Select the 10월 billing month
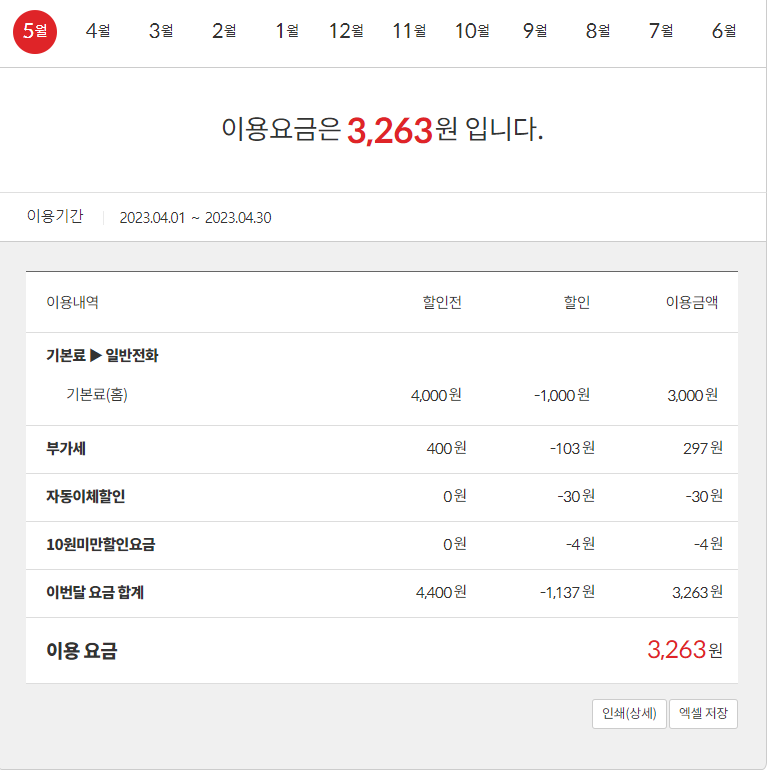The image size is (770, 776). 472,31
